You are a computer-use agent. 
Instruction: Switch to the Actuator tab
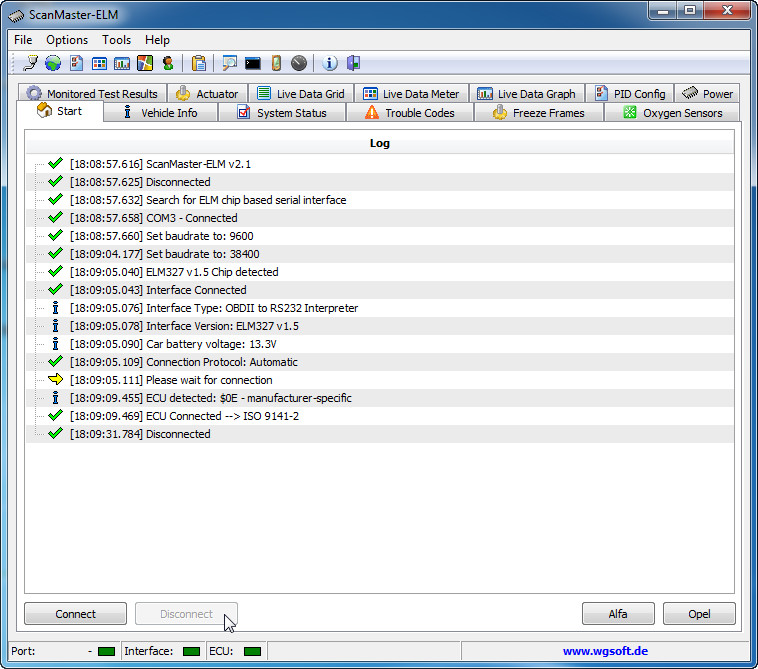(207, 93)
